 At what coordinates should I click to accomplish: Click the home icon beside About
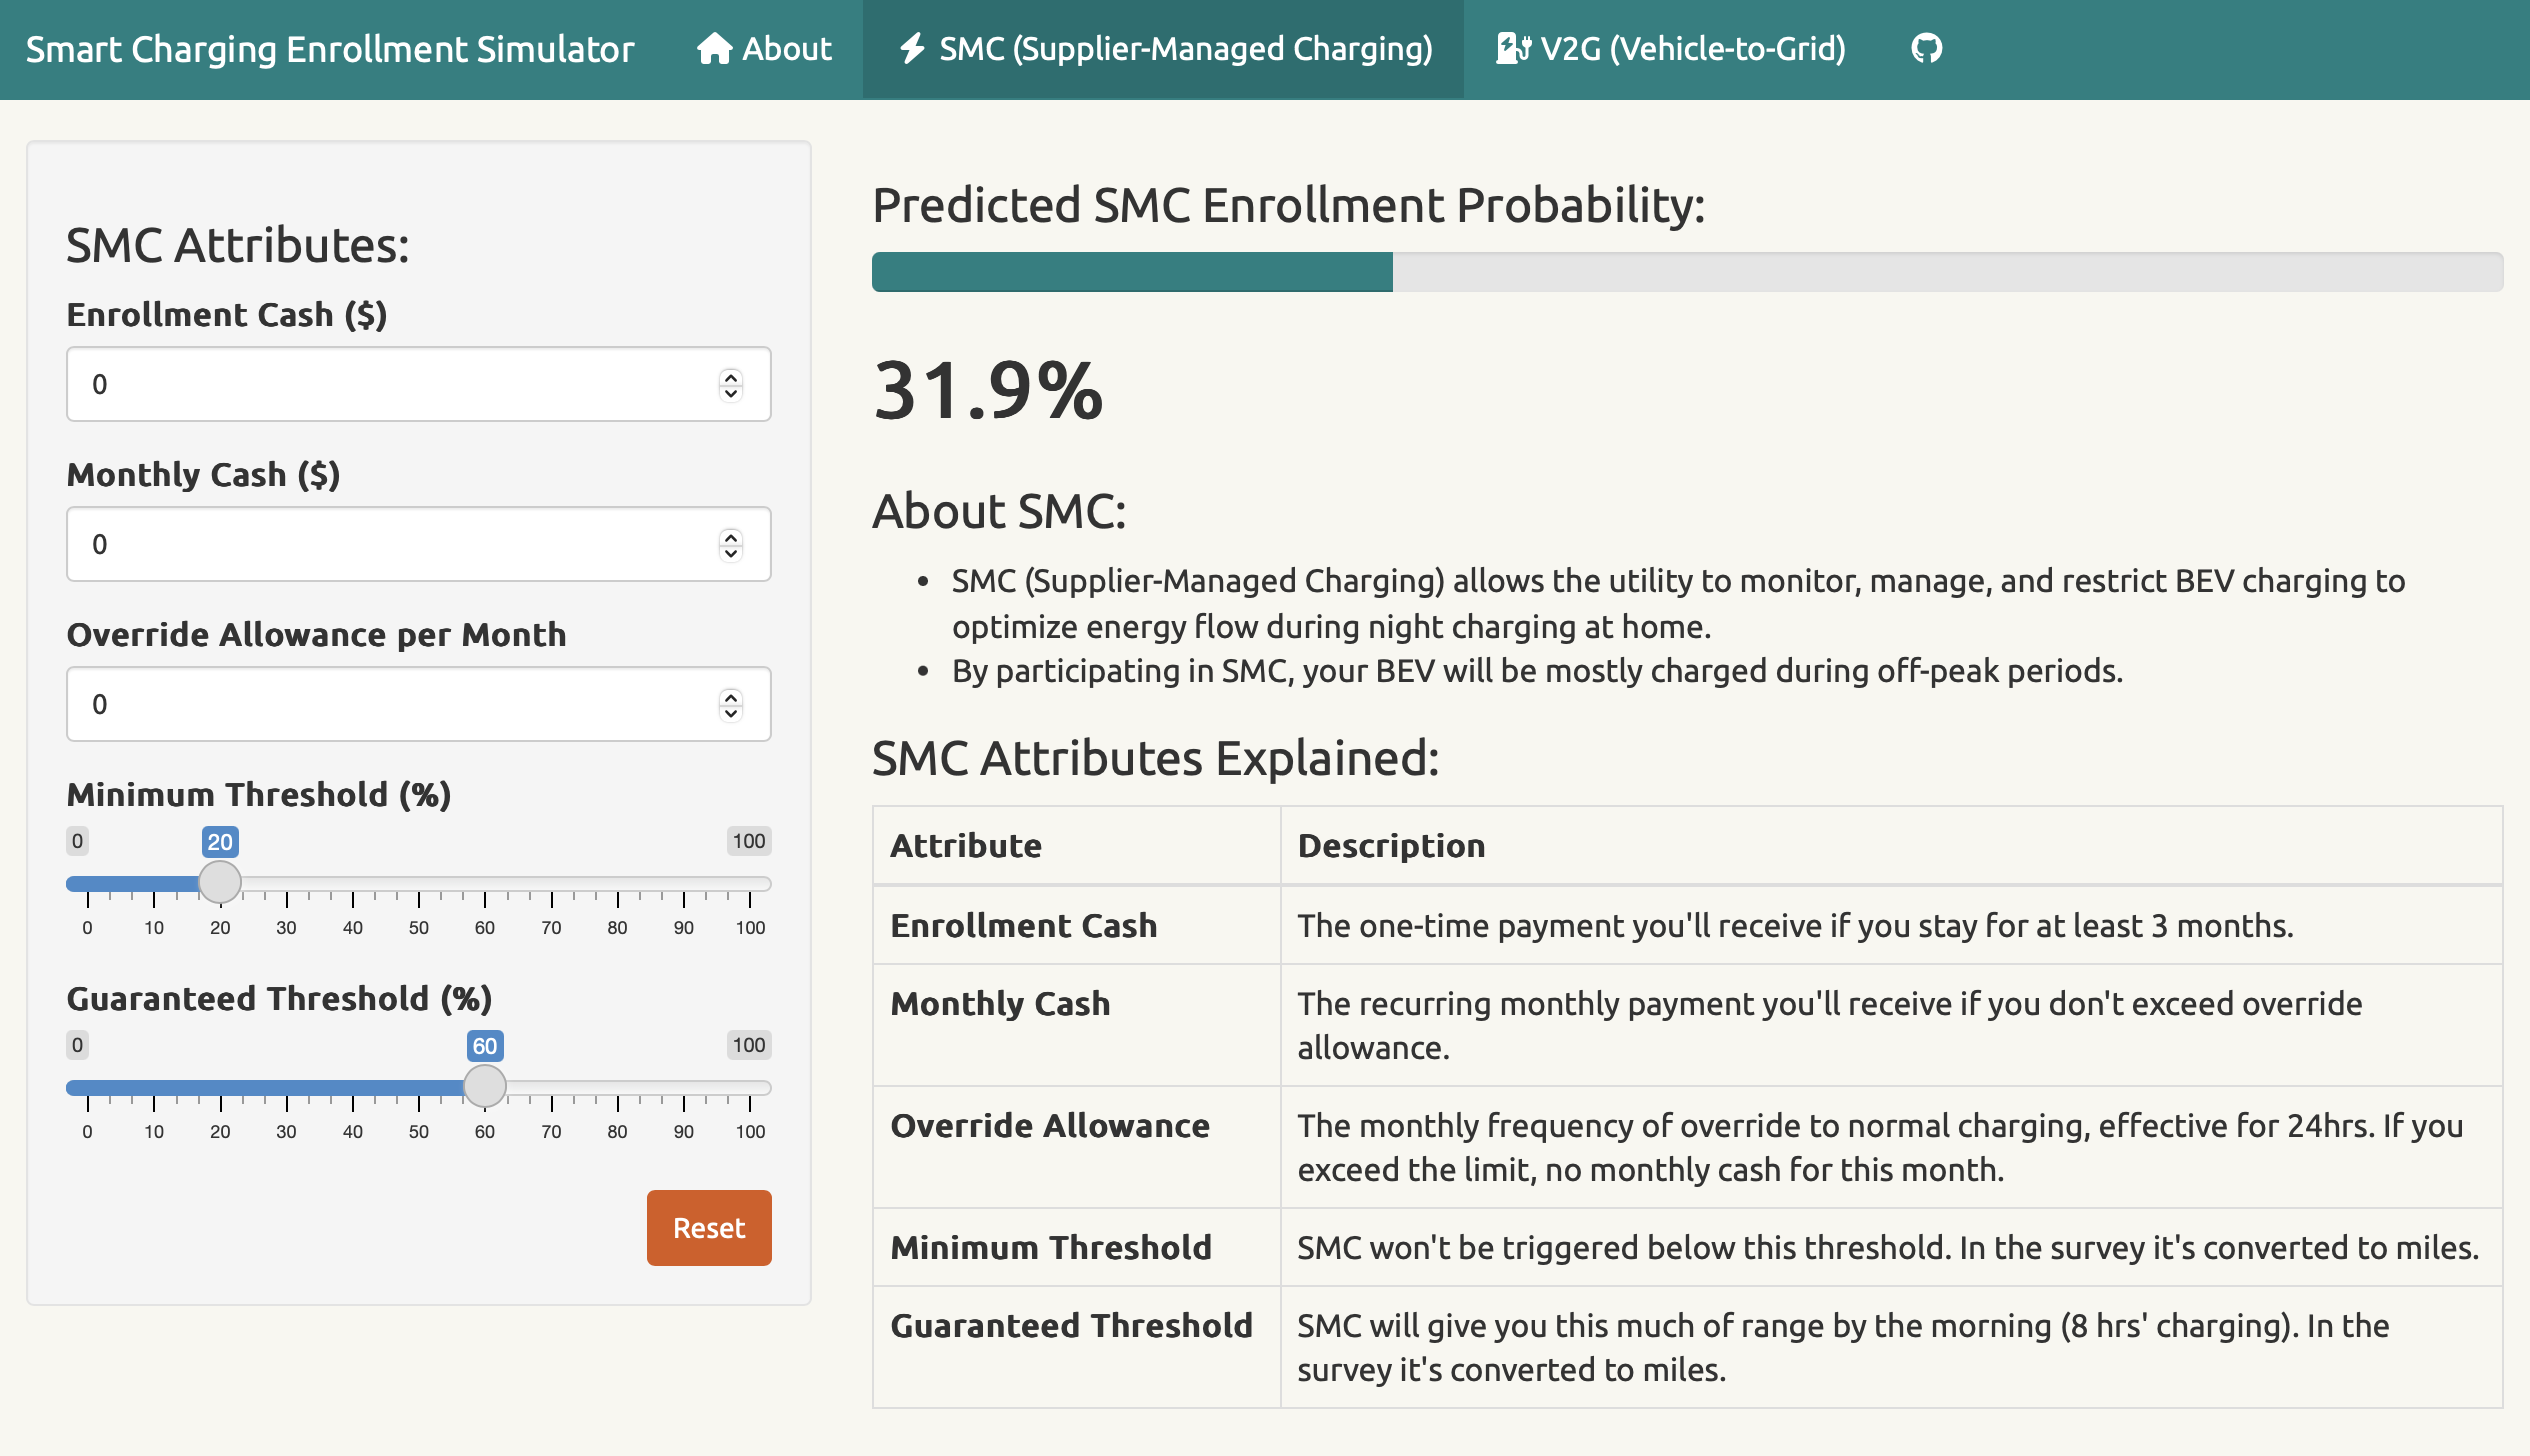tap(714, 48)
